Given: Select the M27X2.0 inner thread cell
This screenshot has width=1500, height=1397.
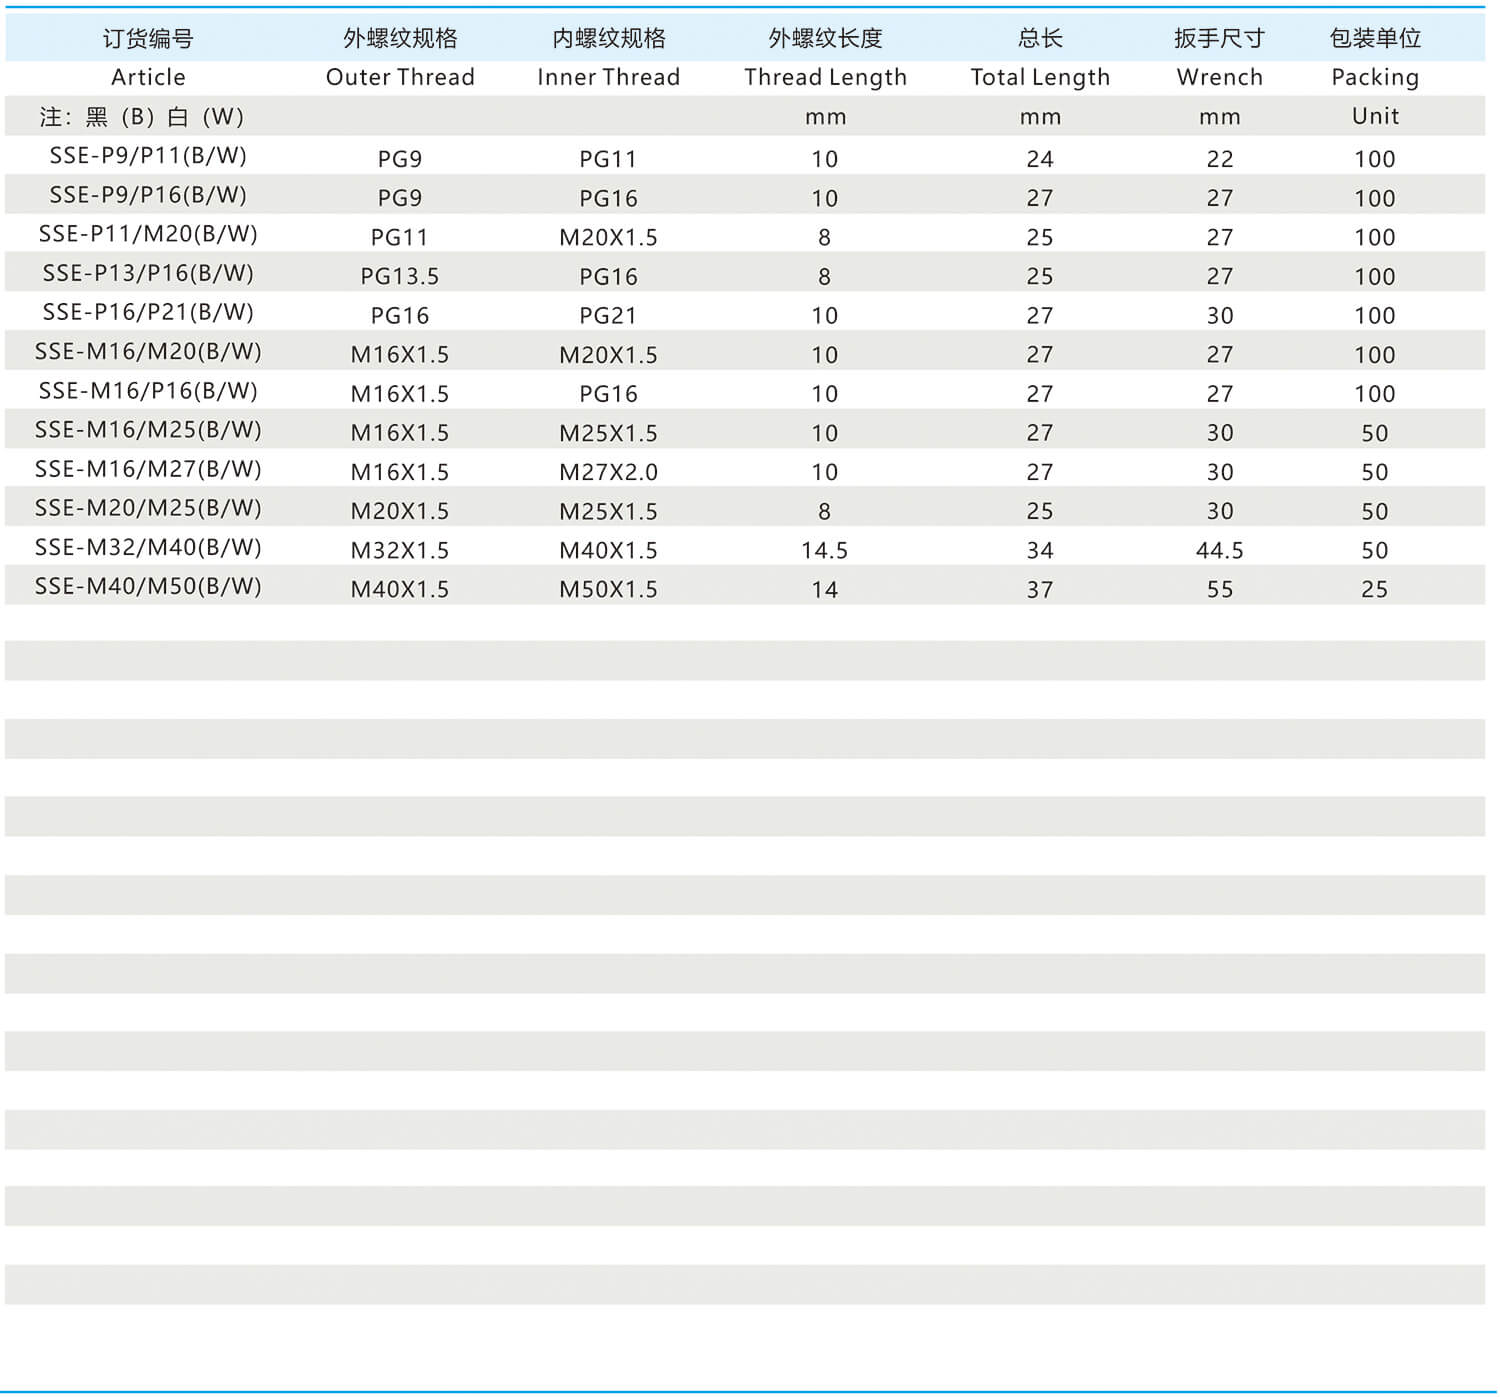Looking at the screenshot, I should (x=608, y=472).
